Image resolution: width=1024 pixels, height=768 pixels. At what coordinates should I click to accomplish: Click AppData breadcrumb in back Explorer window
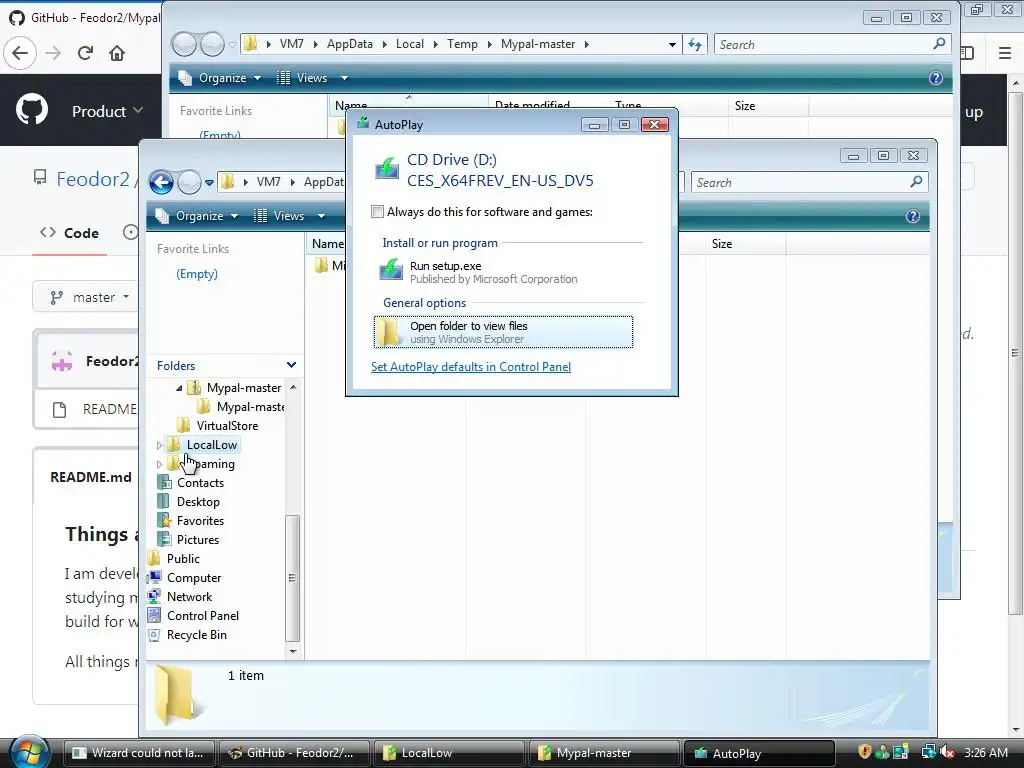[x=349, y=44]
